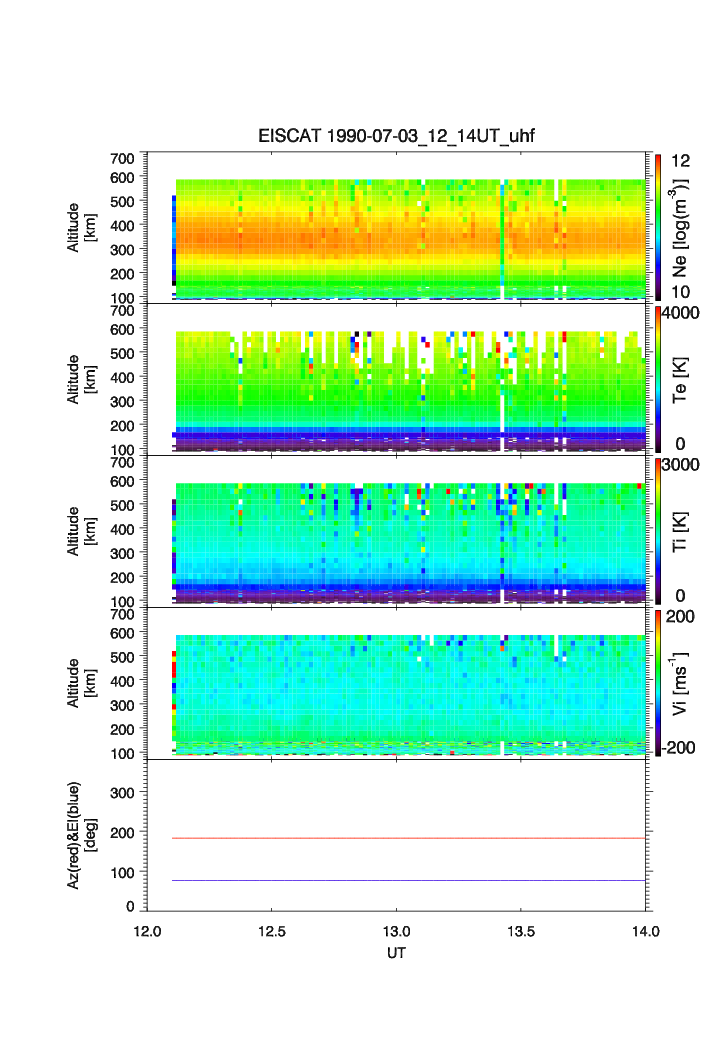Click the Vi [ms-1] colorbar label
Screen dimensions: 708x1063
coord(684,684)
